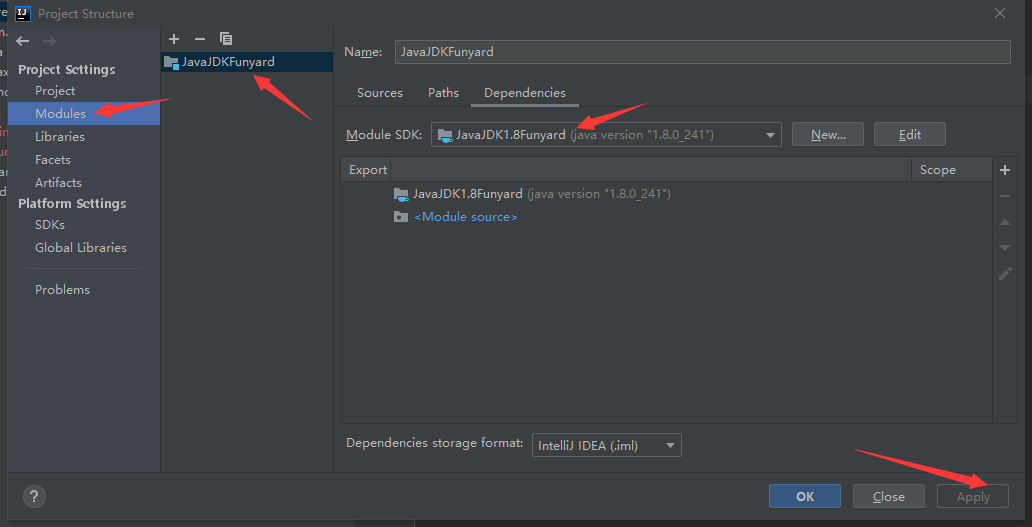Open Project settings section

coord(55,91)
